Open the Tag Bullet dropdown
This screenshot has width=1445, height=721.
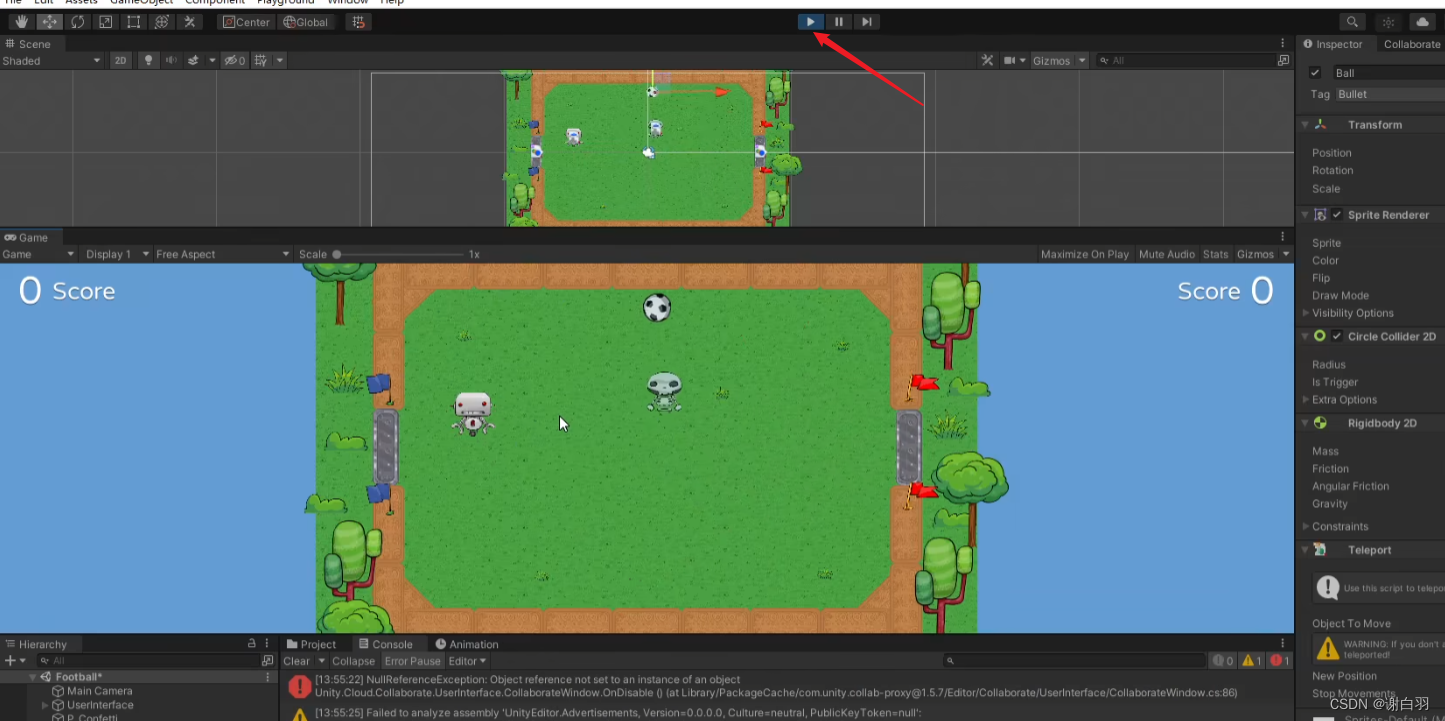pyautogui.click(x=1391, y=94)
